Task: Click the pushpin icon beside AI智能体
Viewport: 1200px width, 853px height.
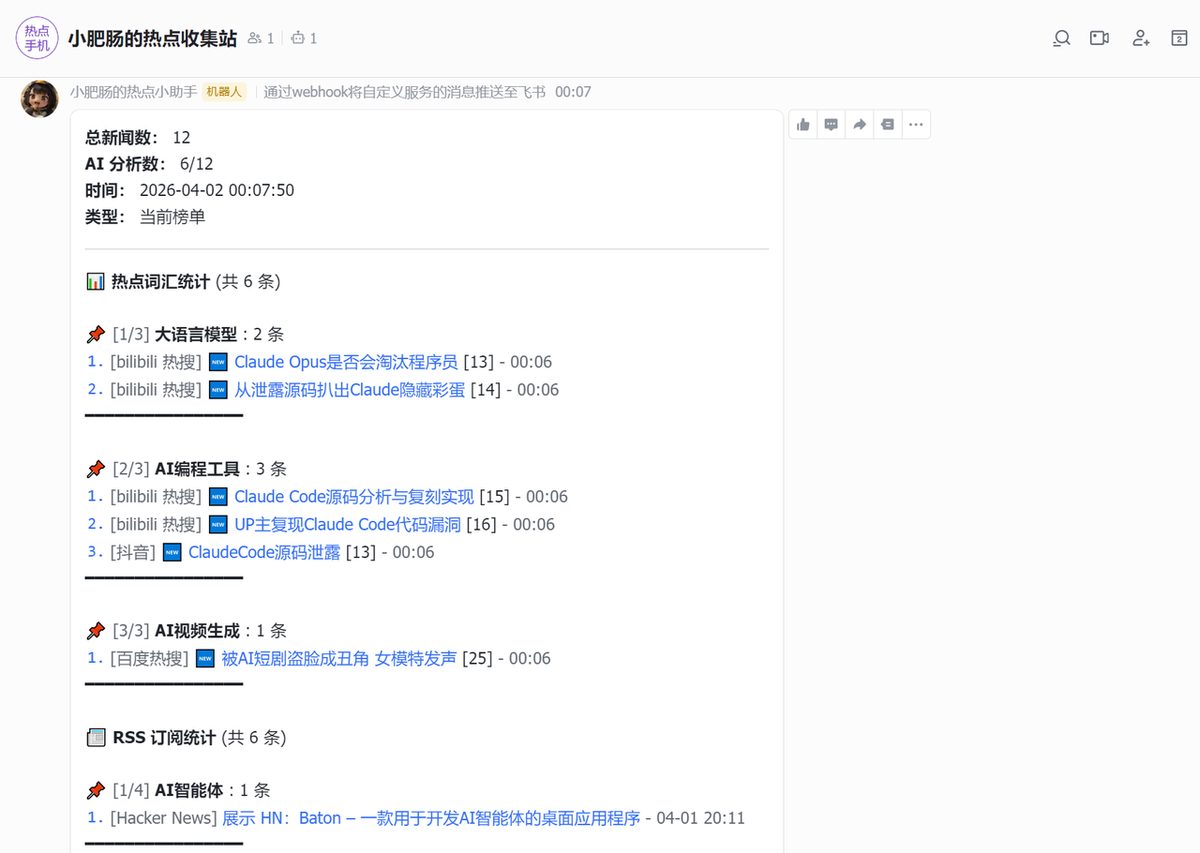Action: (96, 791)
